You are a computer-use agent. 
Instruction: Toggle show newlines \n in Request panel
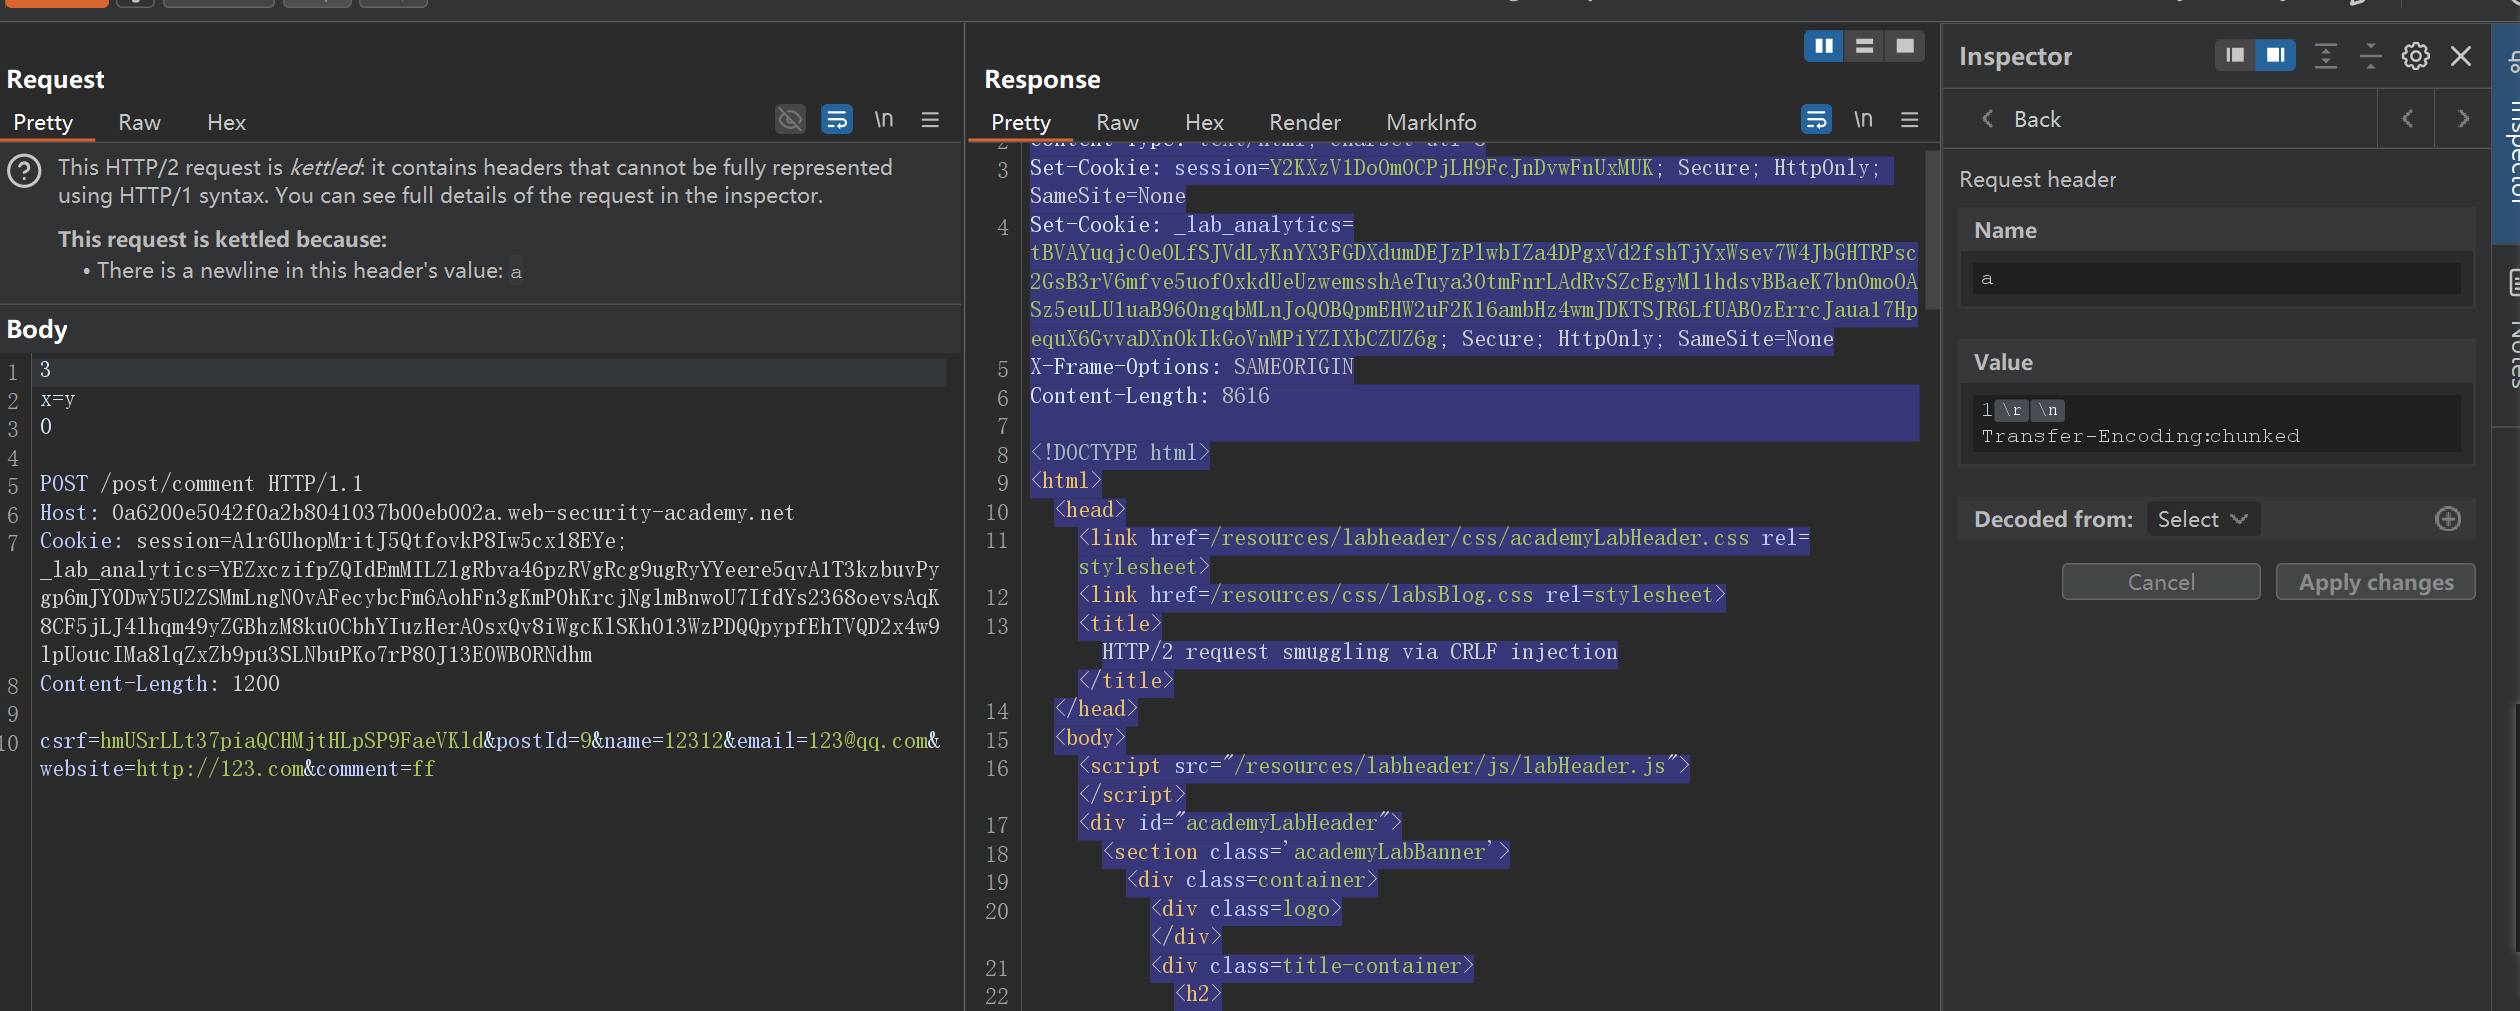[x=884, y=120]
